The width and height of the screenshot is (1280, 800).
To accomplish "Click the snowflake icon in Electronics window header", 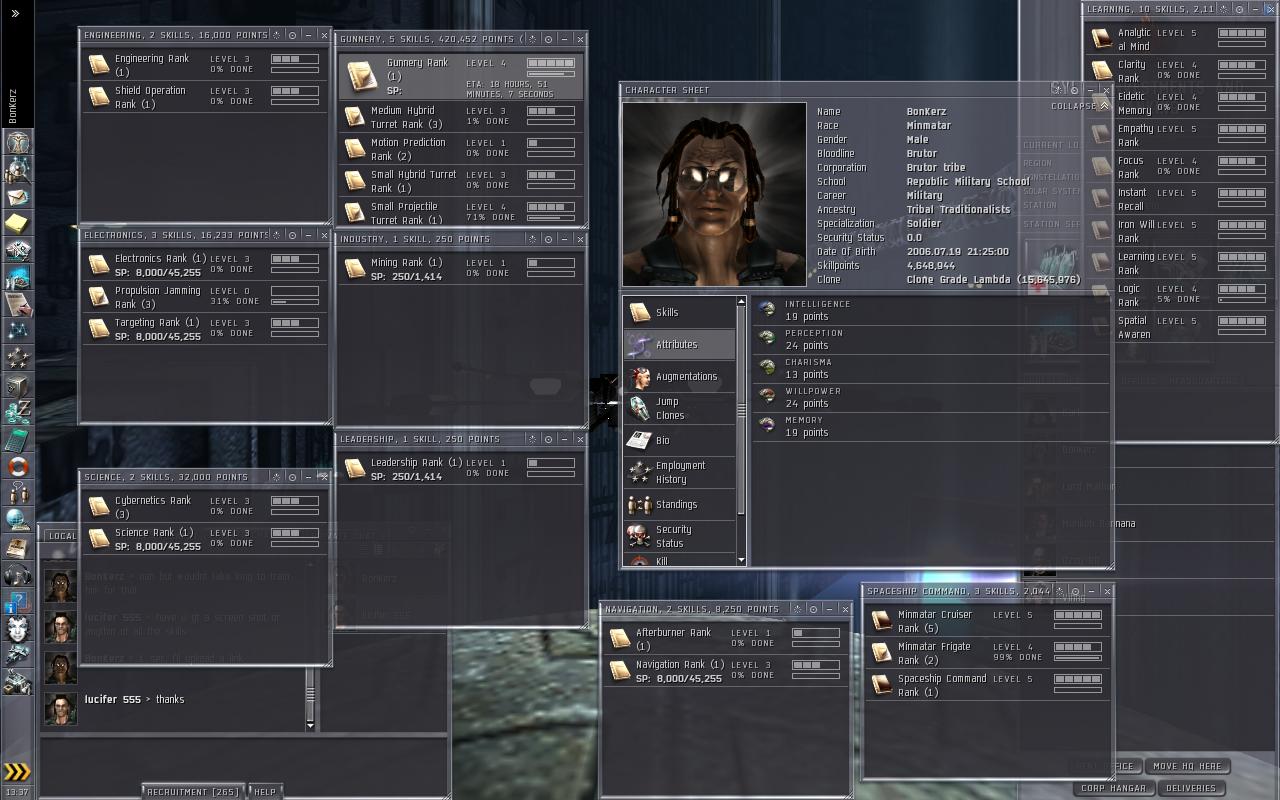I will pyautogui.click(x=278, y=235).
